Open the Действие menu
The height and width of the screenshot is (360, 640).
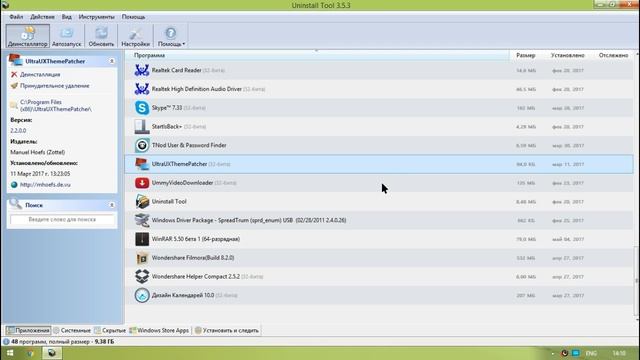point(42,17)
